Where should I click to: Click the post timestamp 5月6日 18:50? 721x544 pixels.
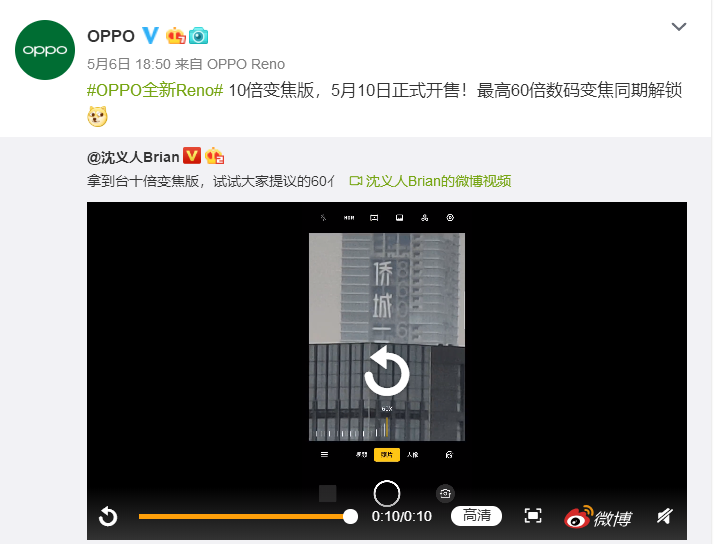pyautogui.click(x=129, y=64)
